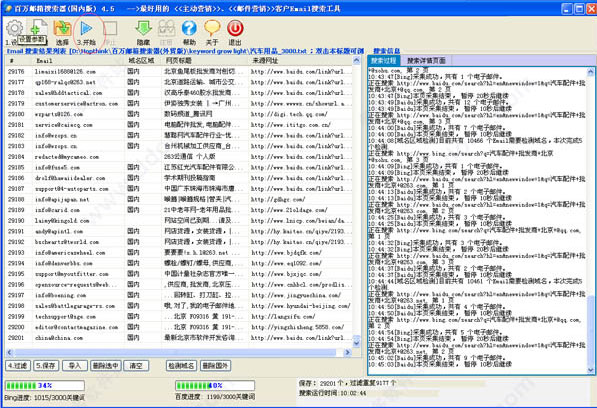Select result row number 29176
This screenshot has height=408, width=597.
pos(179,72)
